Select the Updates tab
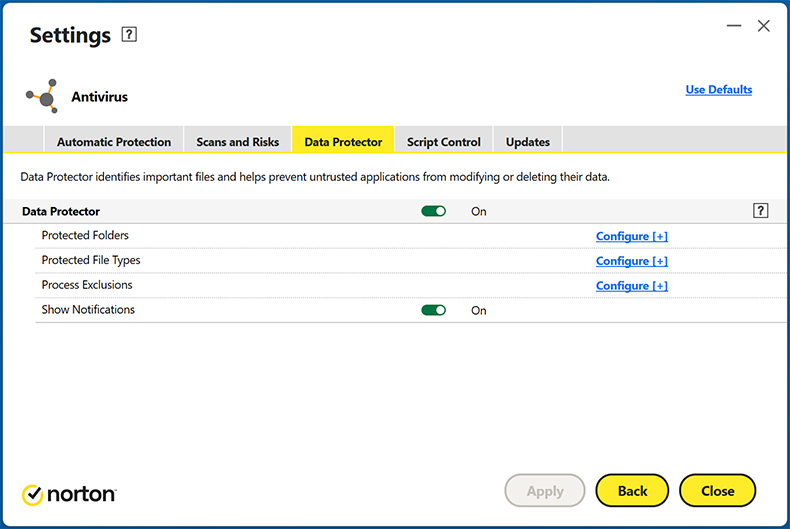790x529 pixels. [x=528, y=142]
